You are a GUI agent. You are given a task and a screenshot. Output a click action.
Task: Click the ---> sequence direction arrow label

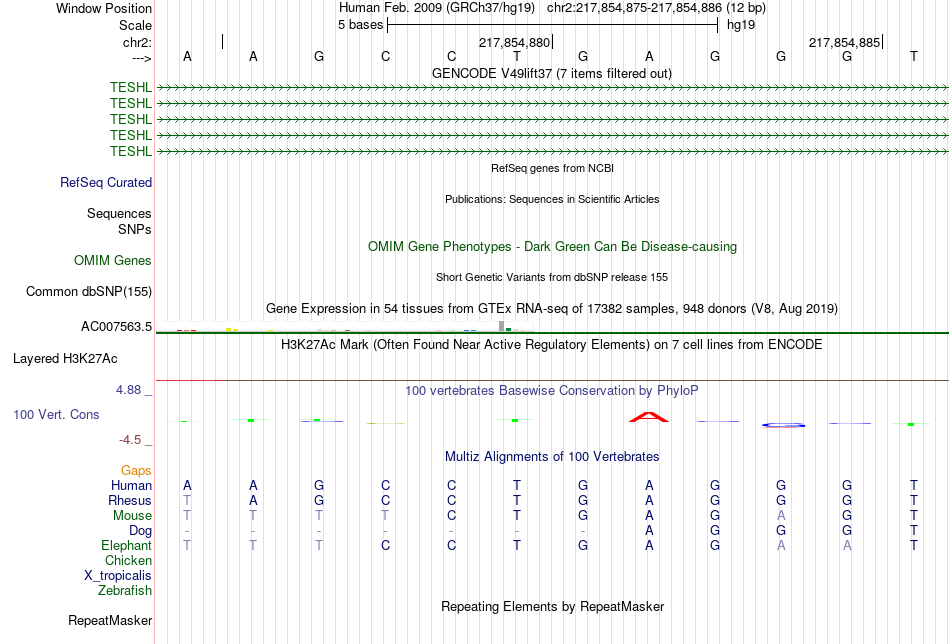[x=141, y=58]
